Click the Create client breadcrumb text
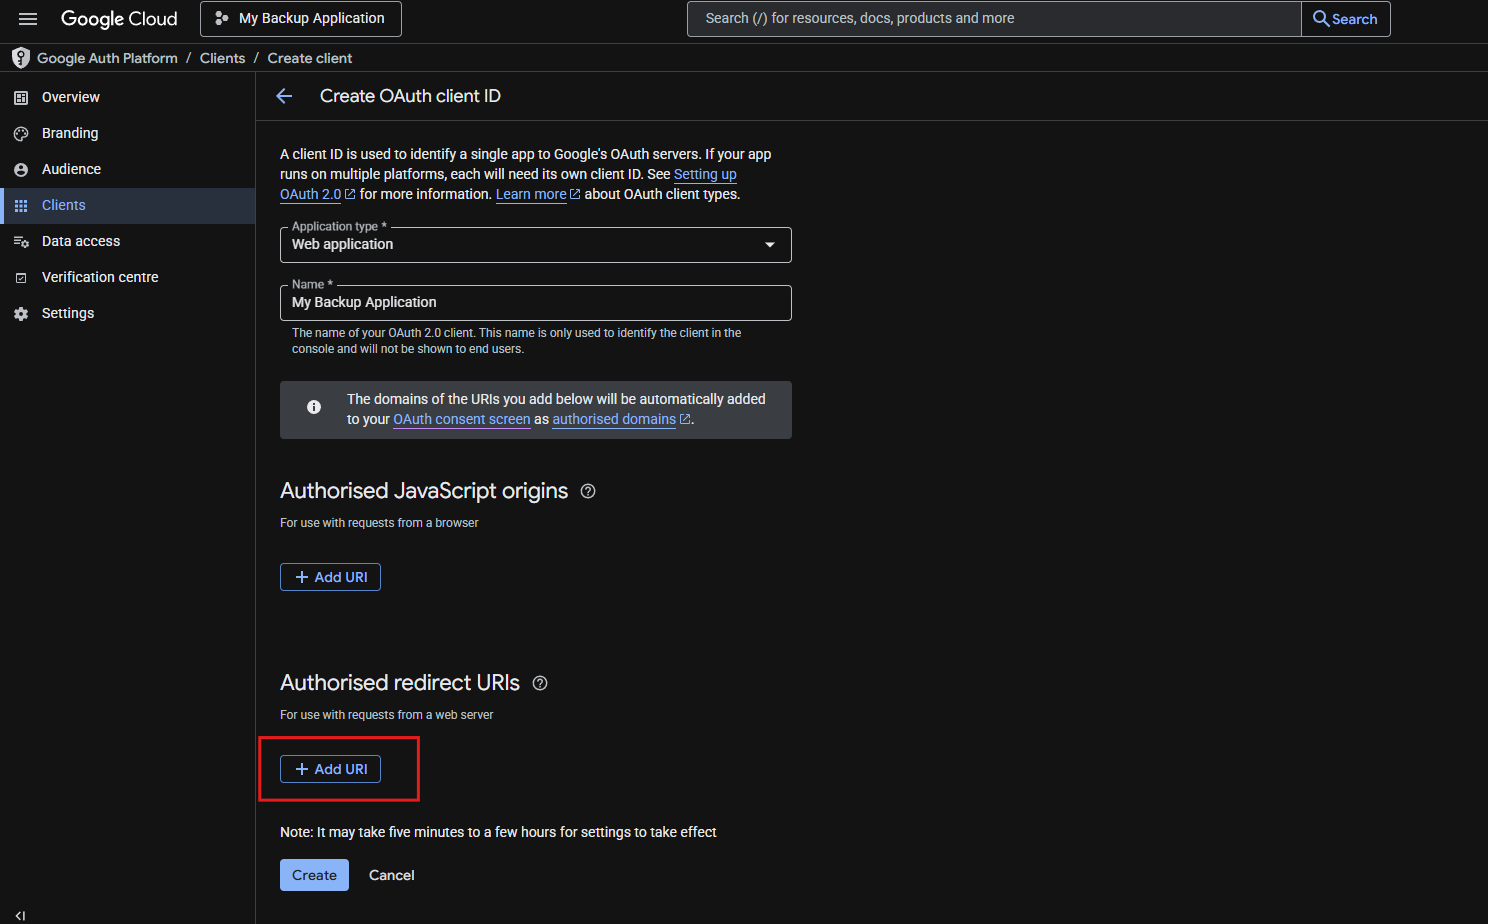Screen dimensions: 1488x924 (x=310, y=58)
